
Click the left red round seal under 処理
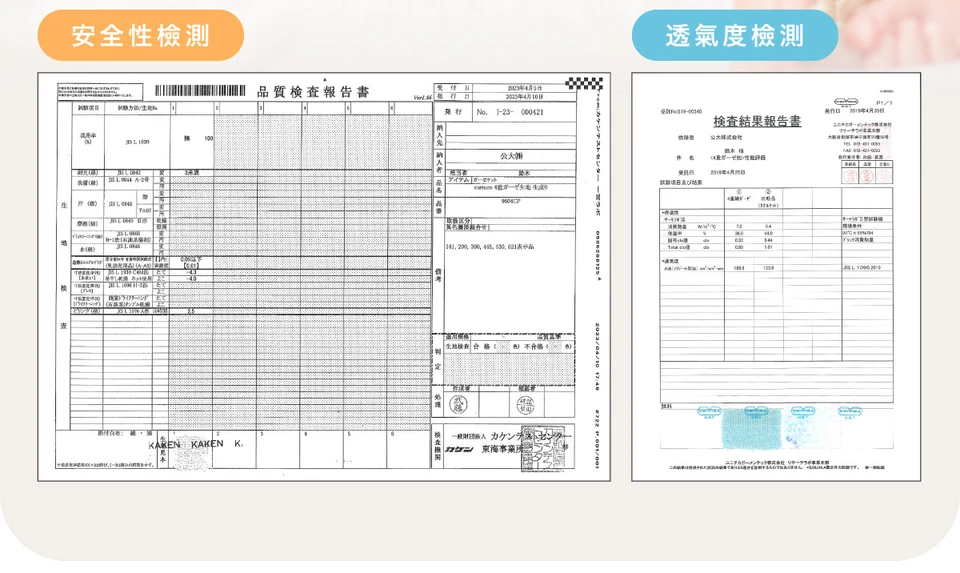[459, 403]
